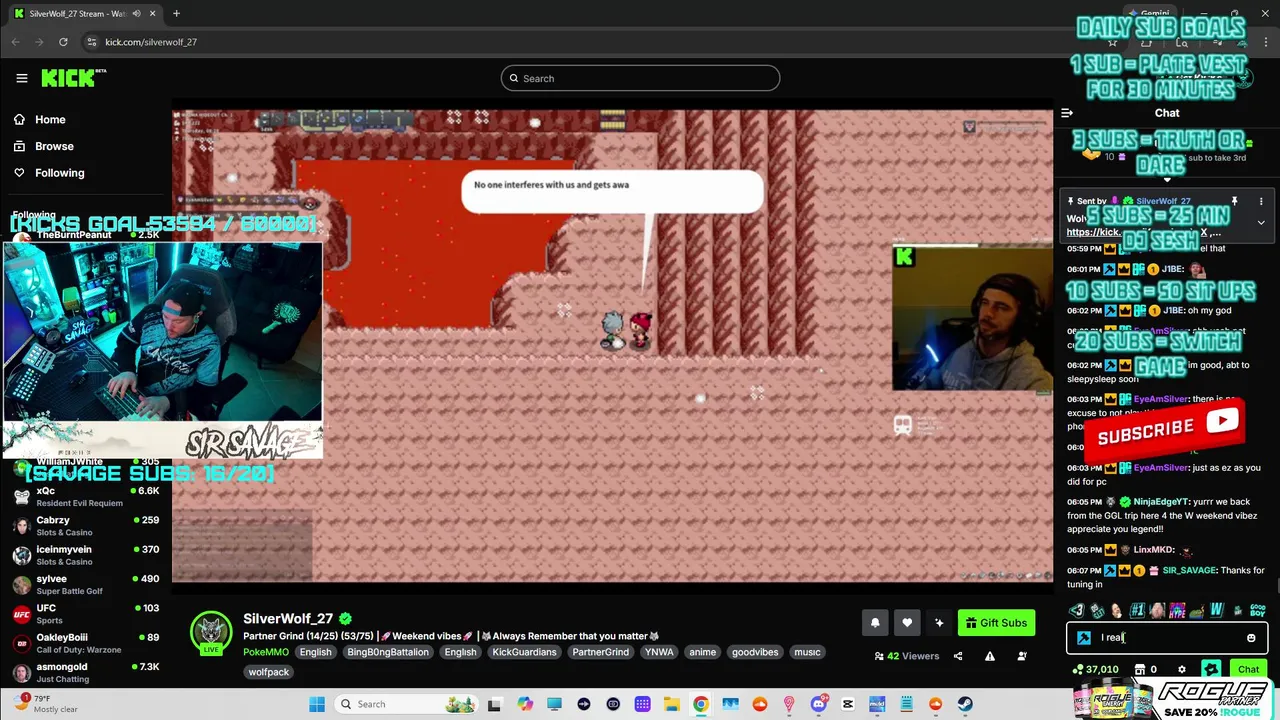Open sylvee channel in sidebar
The height and width of the screenshot is (720, 1280).
(84, 584)
